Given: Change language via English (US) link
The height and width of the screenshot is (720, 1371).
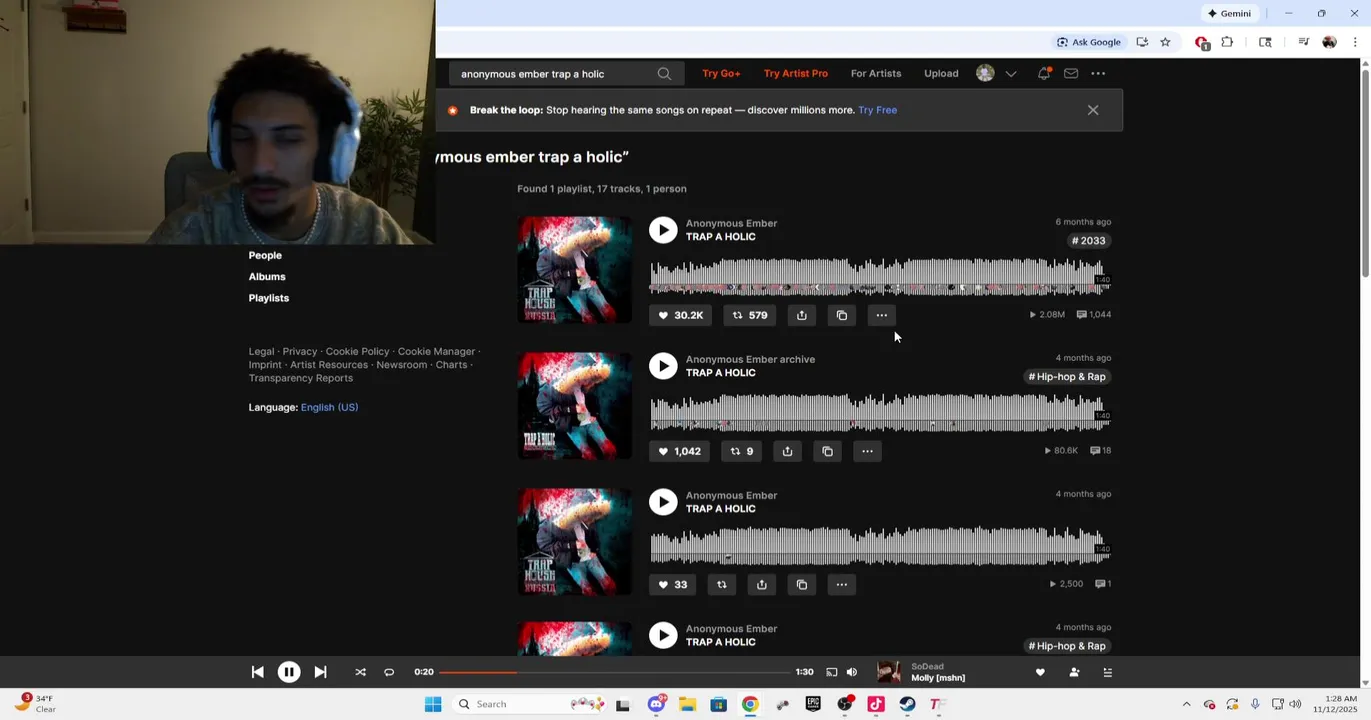Looking at the screenshot, I should coord(329,408).
